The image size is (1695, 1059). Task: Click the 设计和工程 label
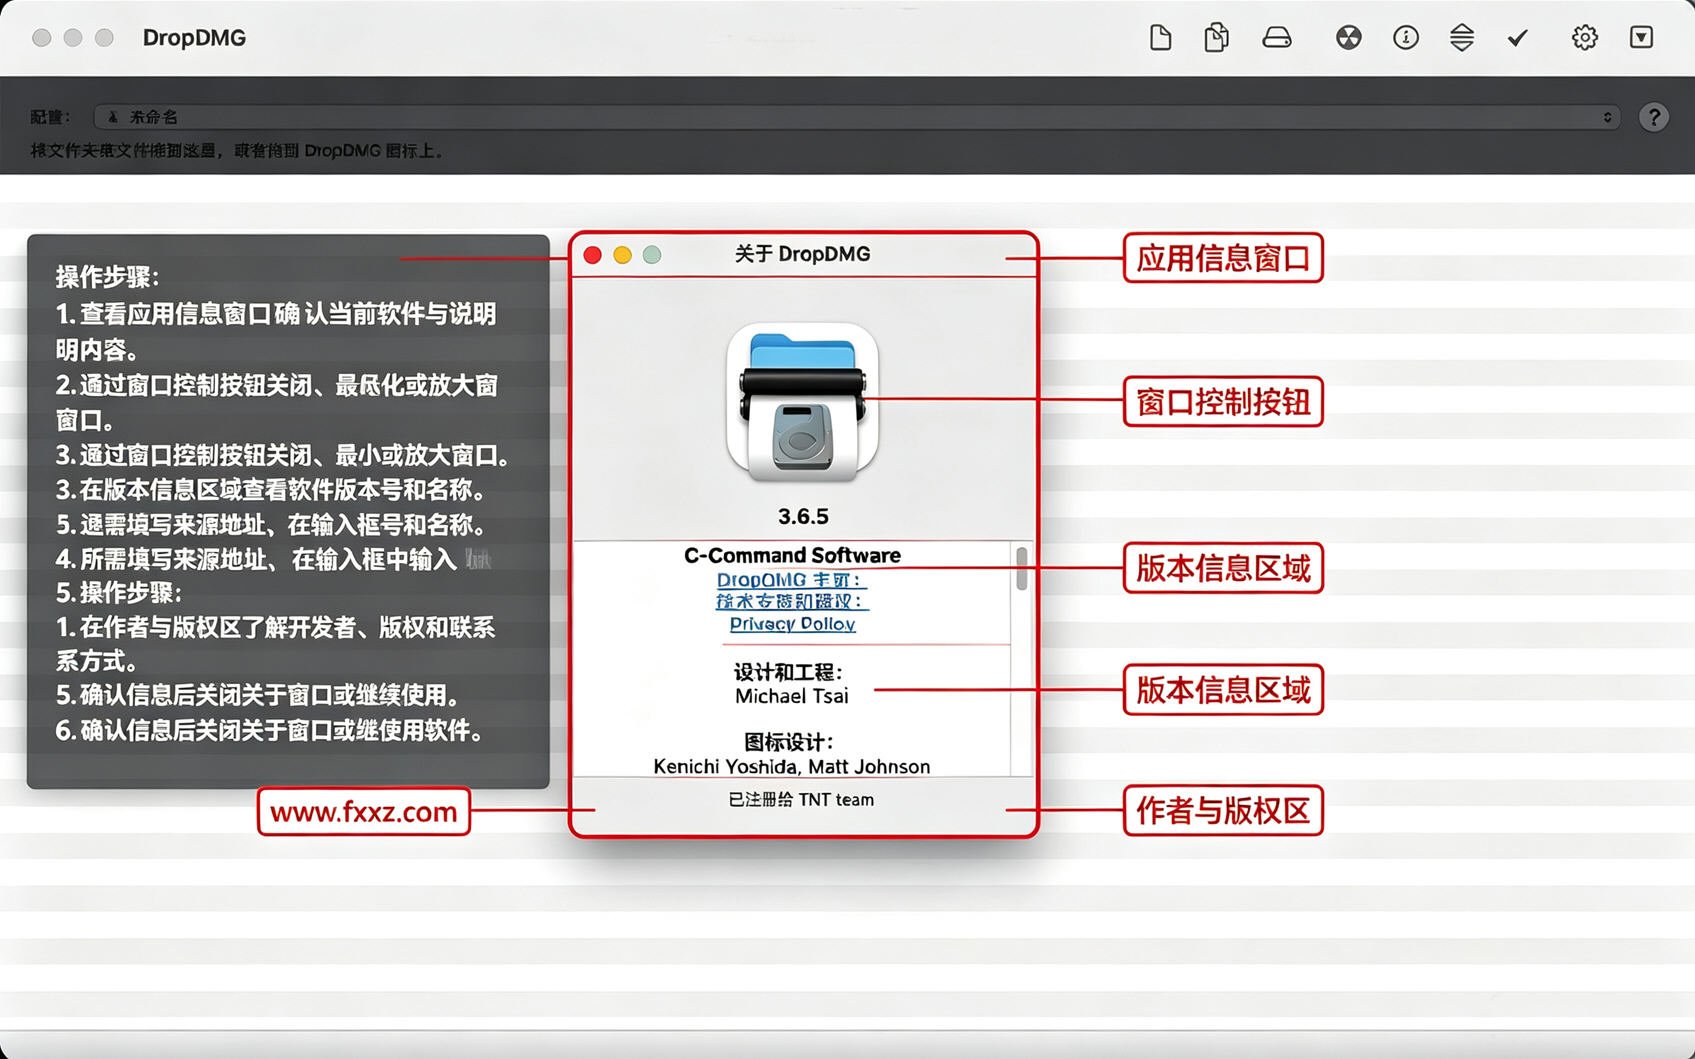click(788, 672)
